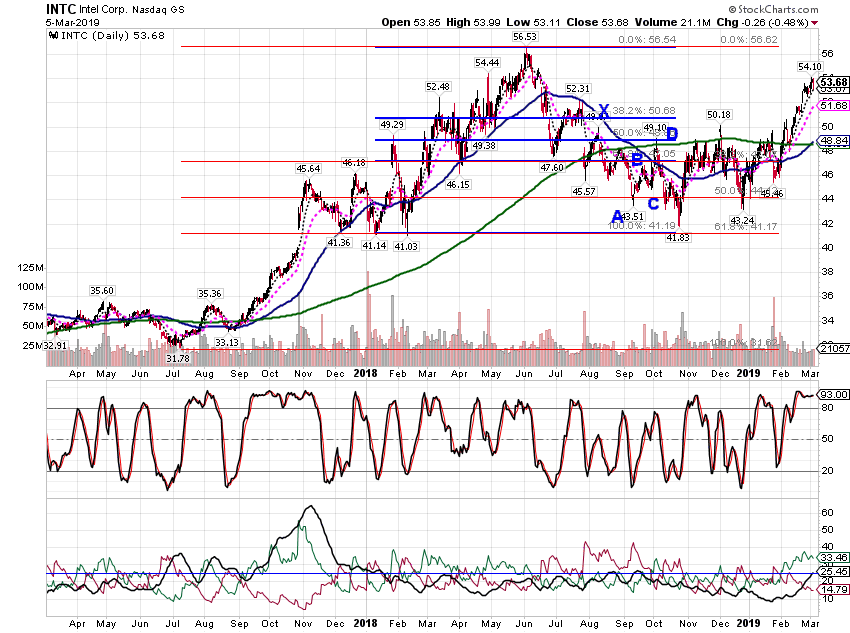The image size is (850, 633).
Task: Click the blue B pattern marker
Action: click(x=637, y=160)
